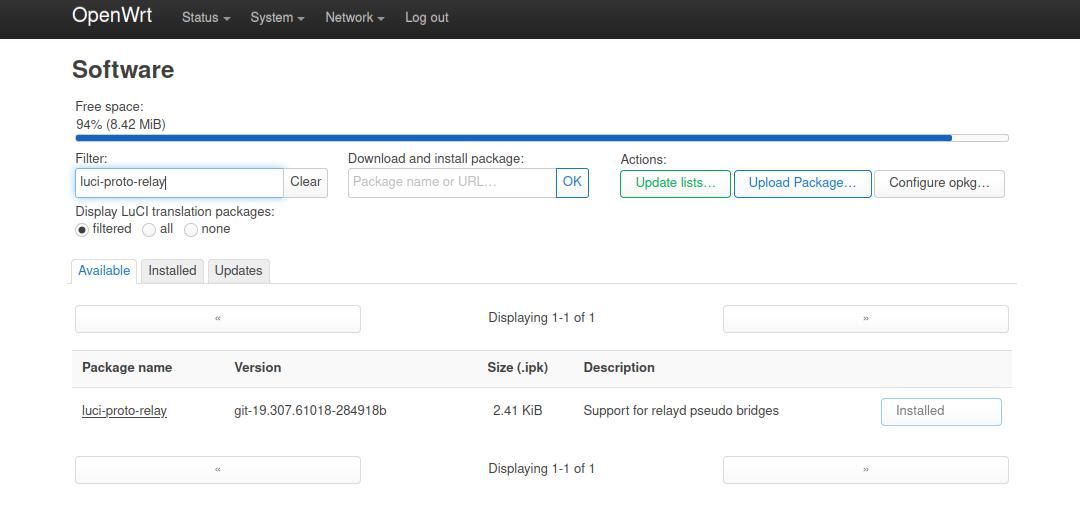Switch to the Updates tab

[x=238, y=271]
